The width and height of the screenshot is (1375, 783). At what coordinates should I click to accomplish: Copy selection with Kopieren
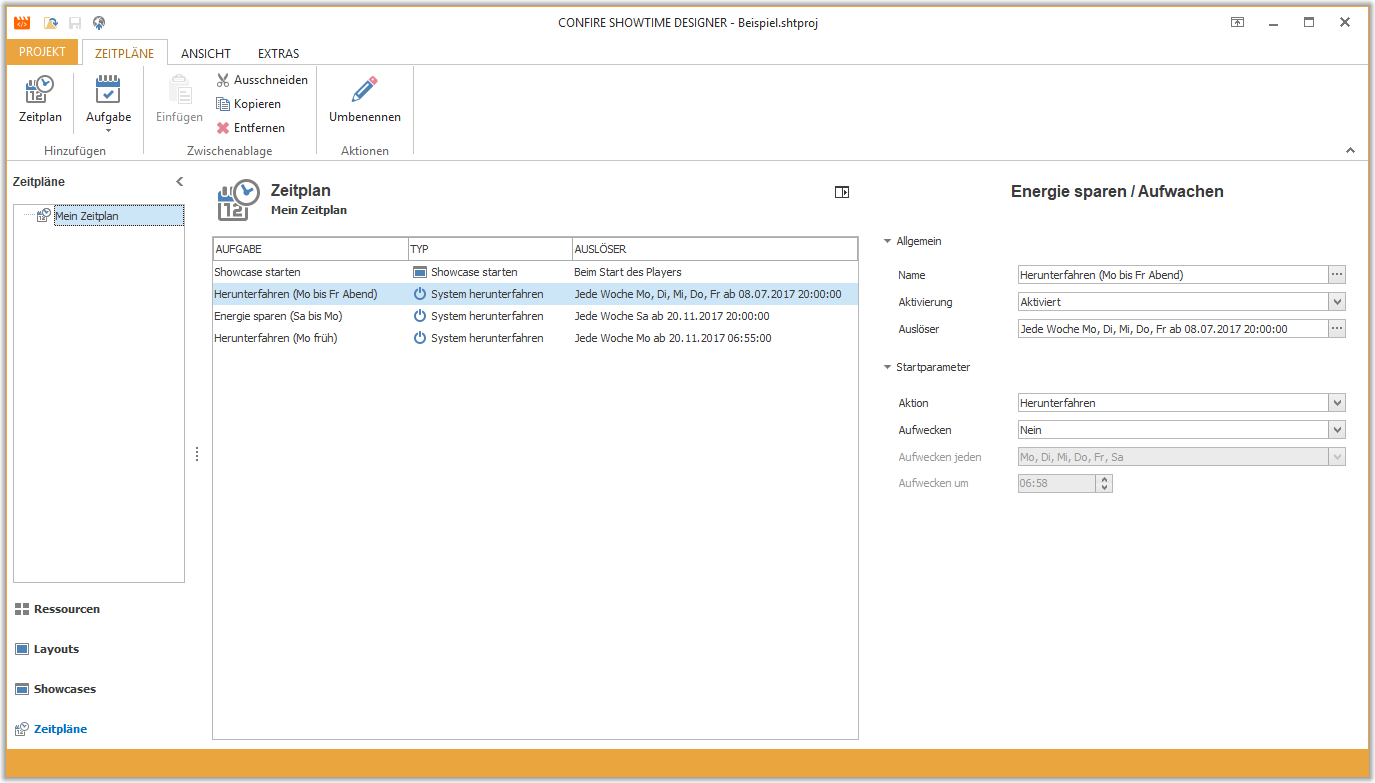coord(249,104)
